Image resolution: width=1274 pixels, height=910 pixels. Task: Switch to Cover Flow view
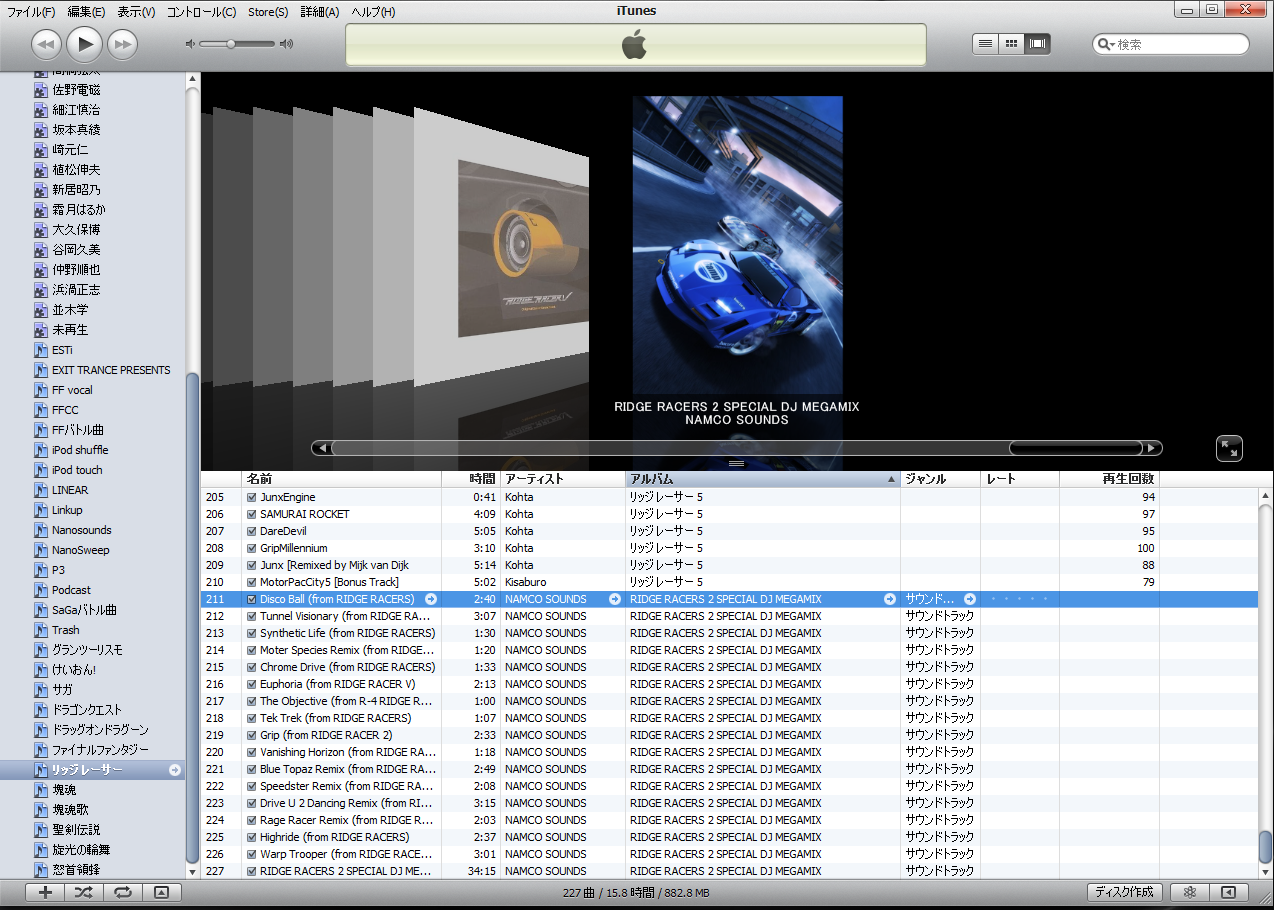(x=1038, y=44)
